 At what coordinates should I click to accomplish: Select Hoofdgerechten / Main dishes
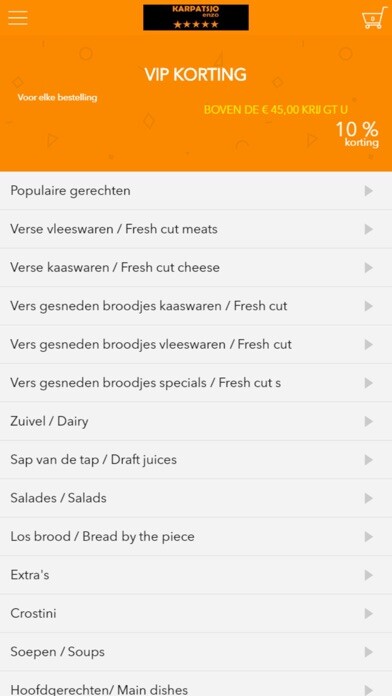coord(196,686)
